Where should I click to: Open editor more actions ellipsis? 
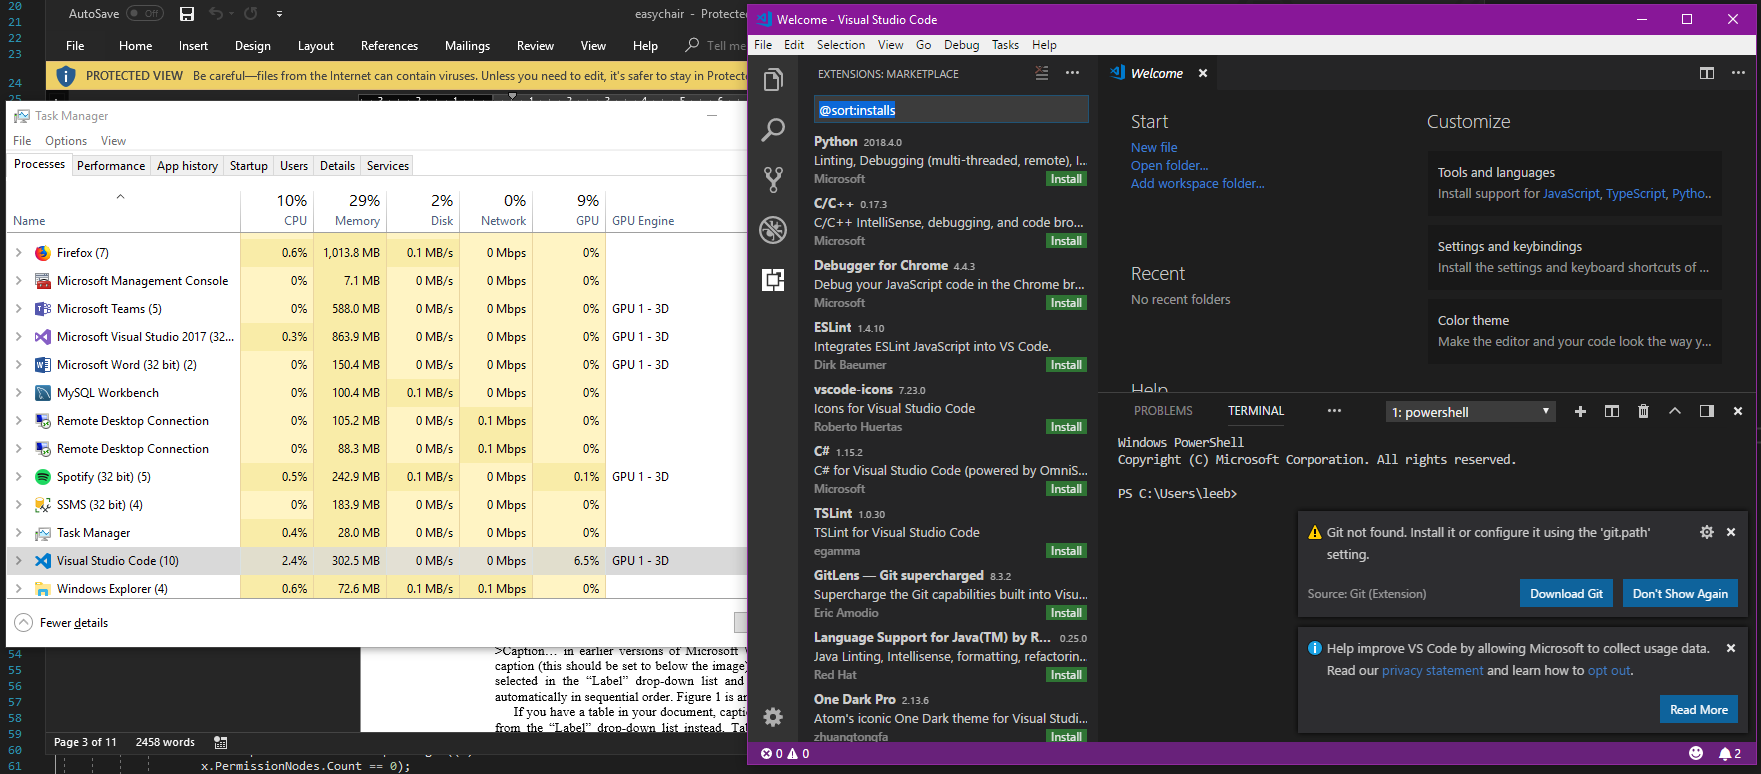click(1738, 73)
